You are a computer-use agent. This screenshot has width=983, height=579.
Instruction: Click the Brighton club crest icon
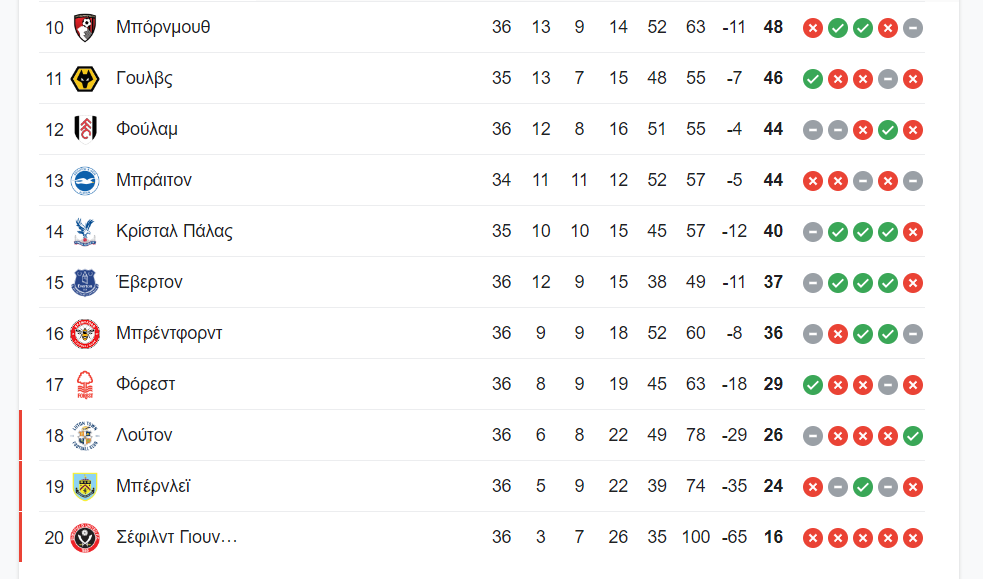[x=85, y=181]
